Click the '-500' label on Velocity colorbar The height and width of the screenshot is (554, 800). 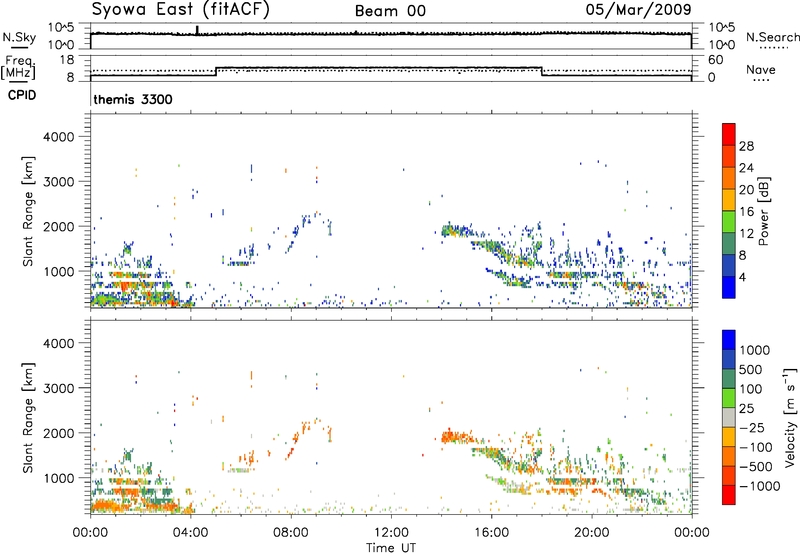click(755, 467)
